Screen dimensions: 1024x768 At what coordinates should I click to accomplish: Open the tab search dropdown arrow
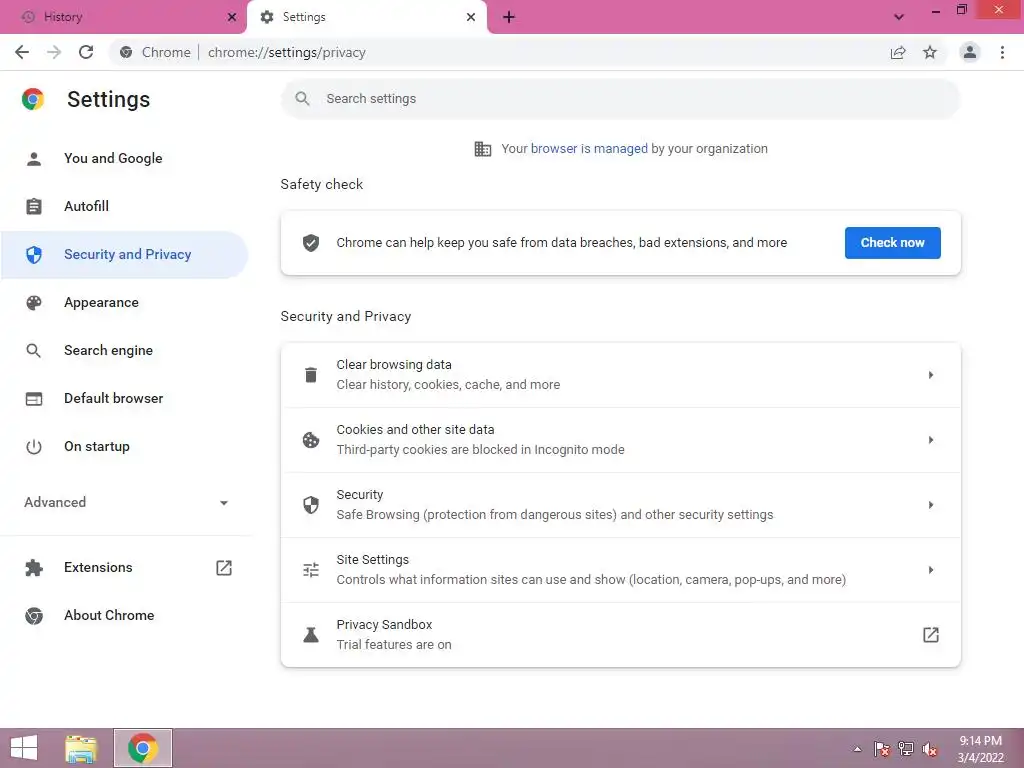(899, 17)
